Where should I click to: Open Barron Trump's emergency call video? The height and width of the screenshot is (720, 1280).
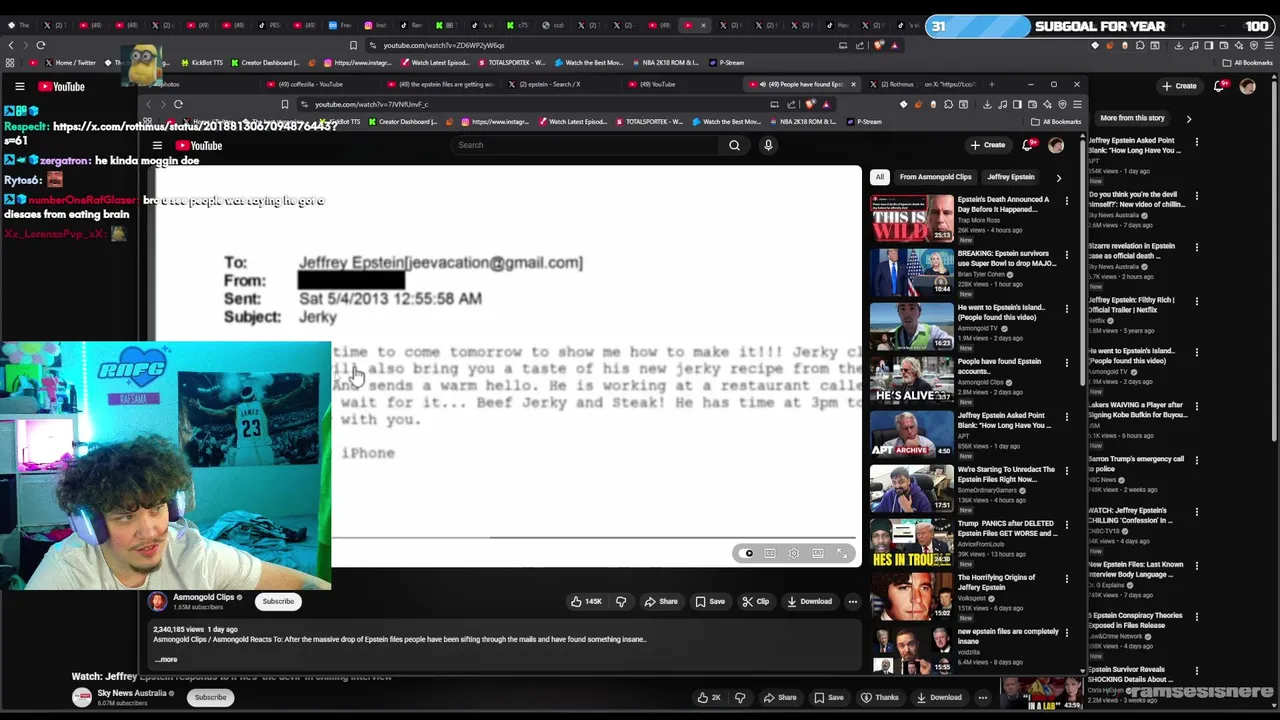pos(1136,464)
